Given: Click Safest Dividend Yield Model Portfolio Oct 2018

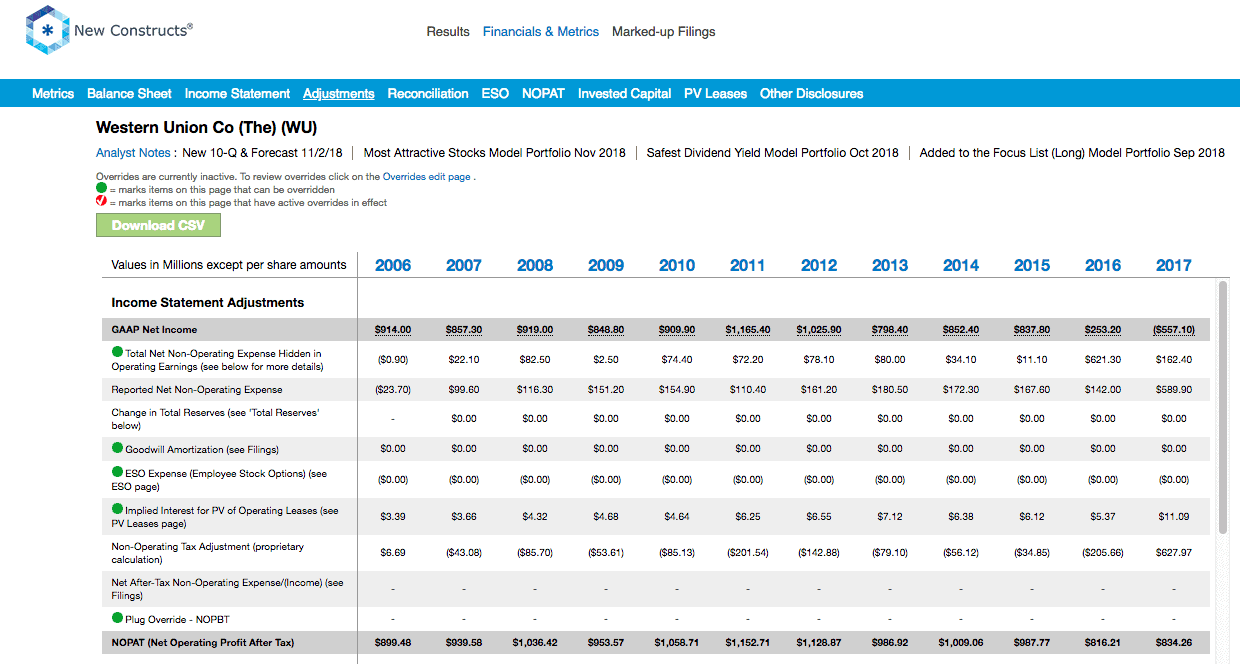Looking at the screenshot, I should coord(772,153).
